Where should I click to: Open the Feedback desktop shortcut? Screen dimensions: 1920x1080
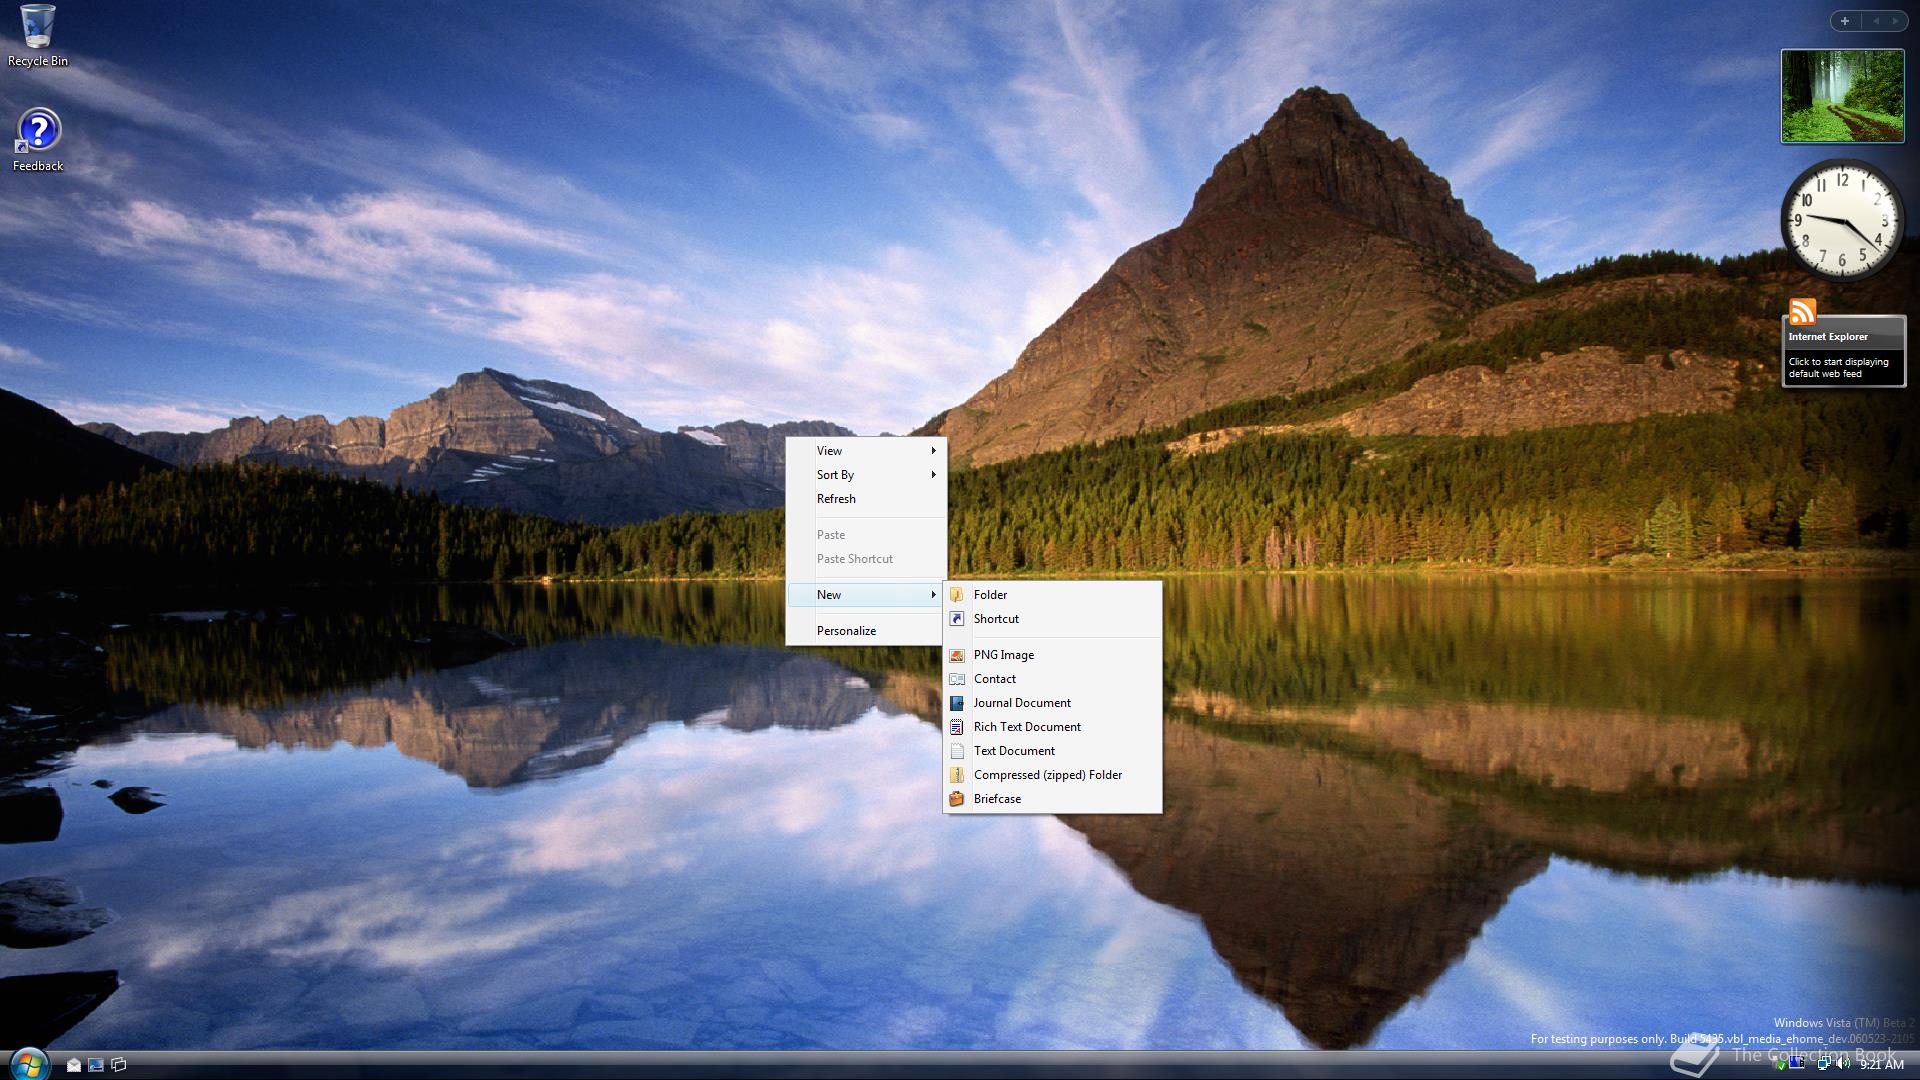[38, 131]
